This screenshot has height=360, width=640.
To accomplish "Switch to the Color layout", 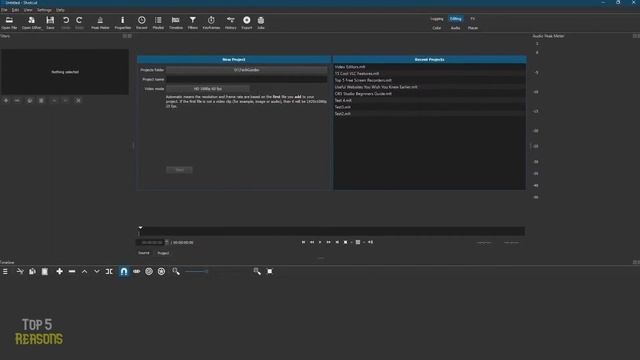I will tap(437, 28).
